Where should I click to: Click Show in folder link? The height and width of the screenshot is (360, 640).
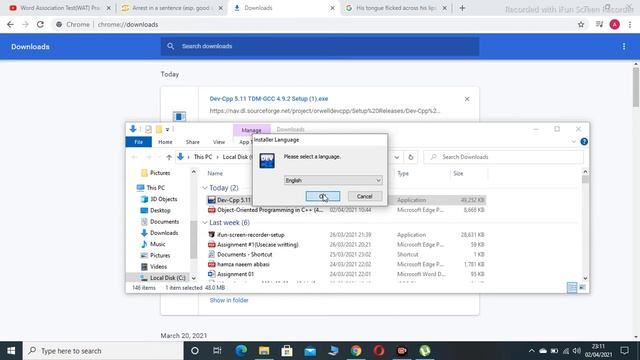tap(229, 300)
